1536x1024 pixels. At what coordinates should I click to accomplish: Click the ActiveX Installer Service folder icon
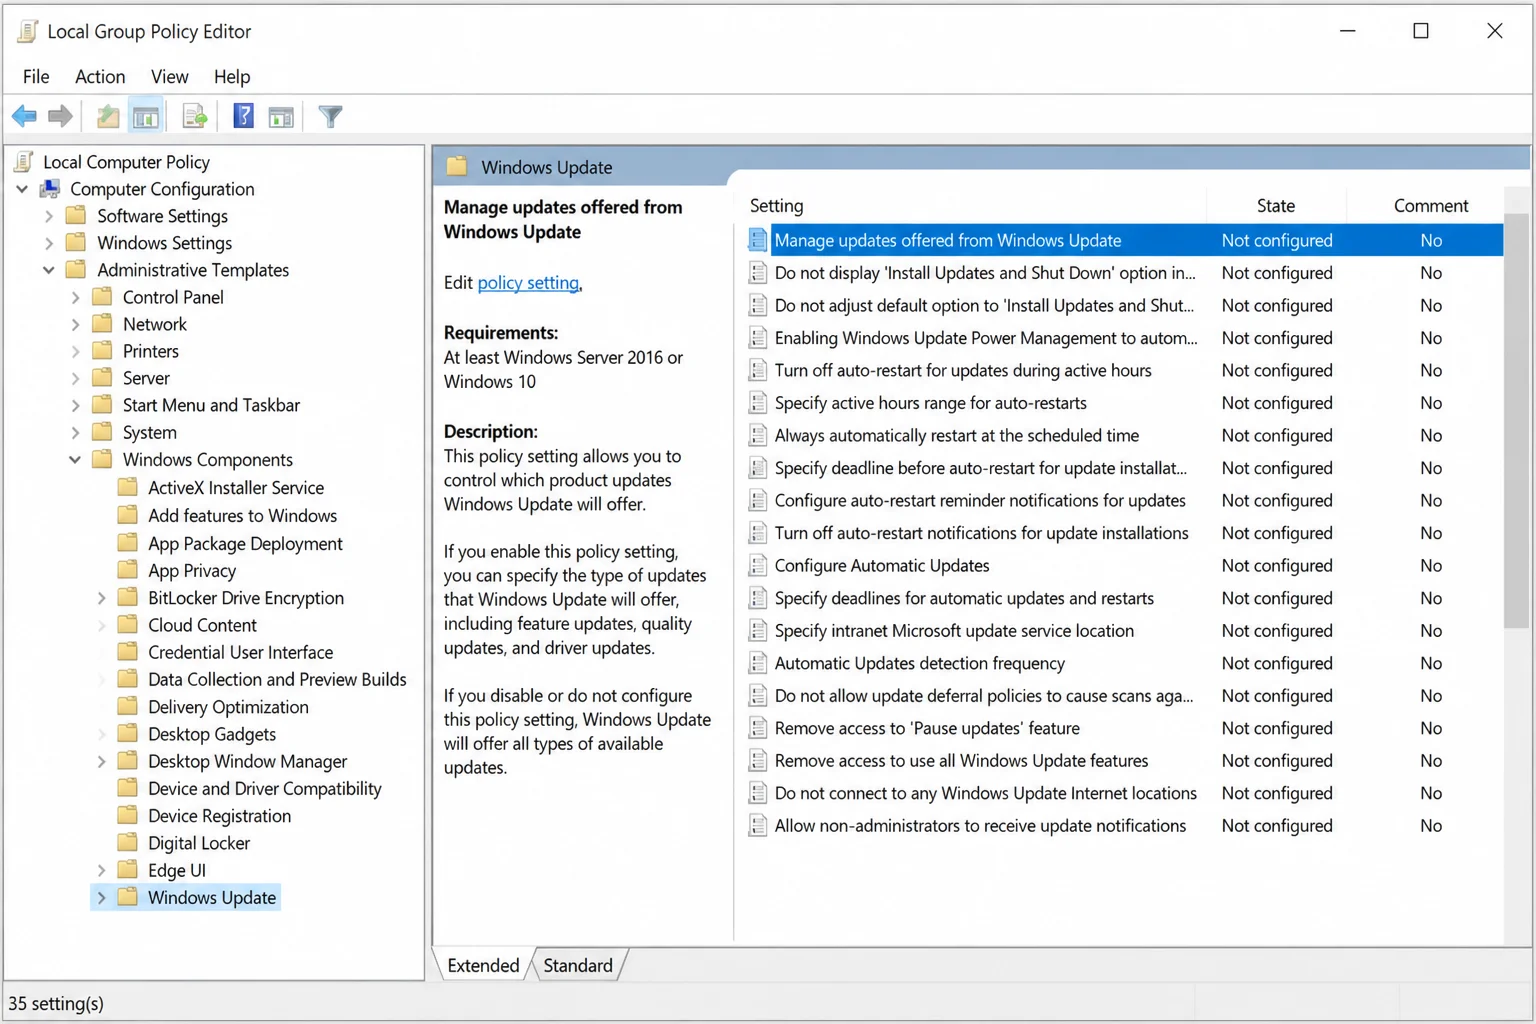point(127,487)
